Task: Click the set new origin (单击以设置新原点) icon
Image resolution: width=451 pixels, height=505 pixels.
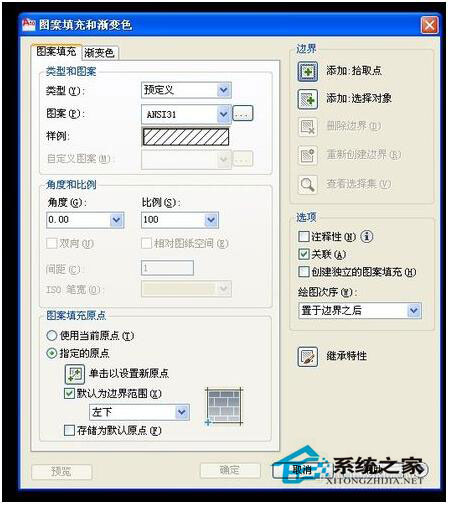Action: coord(75,374)
